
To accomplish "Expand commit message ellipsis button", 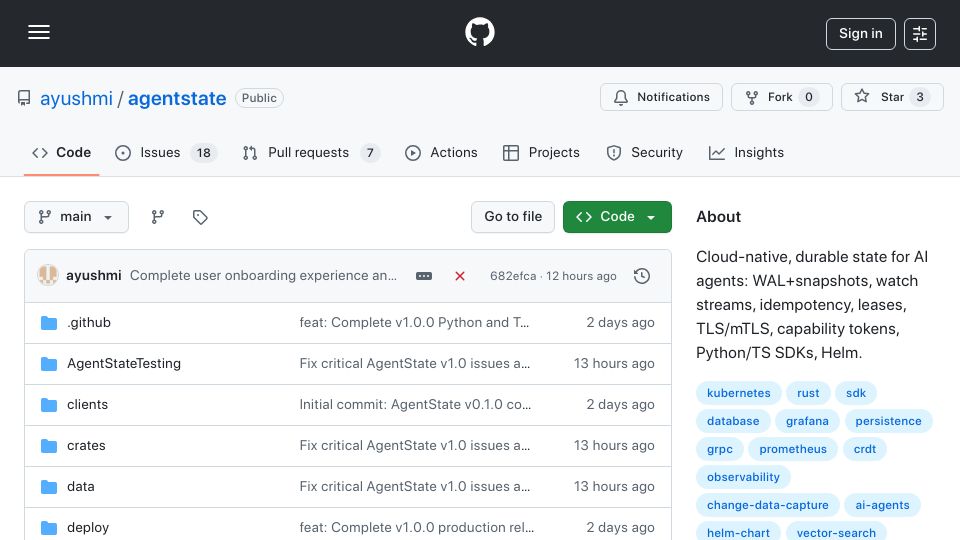I will [424, 276].
